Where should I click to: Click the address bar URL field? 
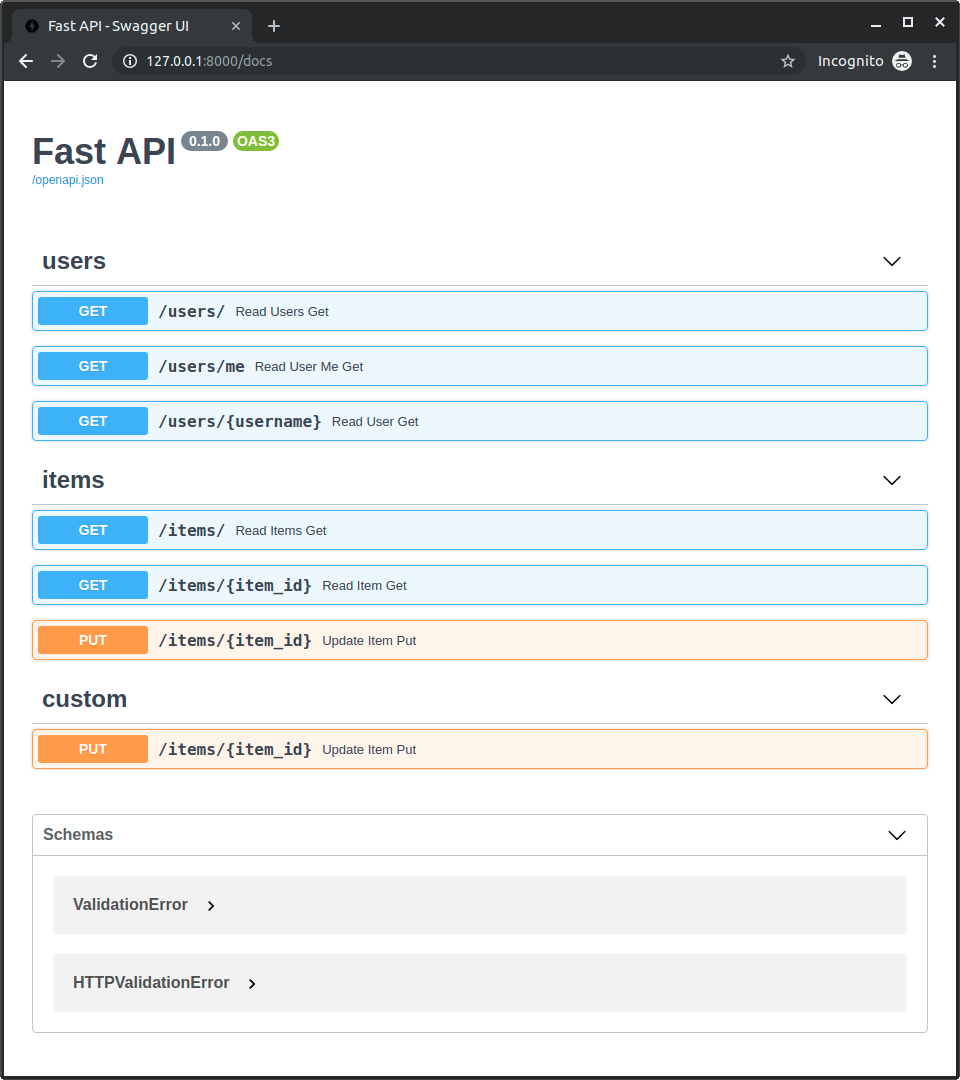point(450,61)
